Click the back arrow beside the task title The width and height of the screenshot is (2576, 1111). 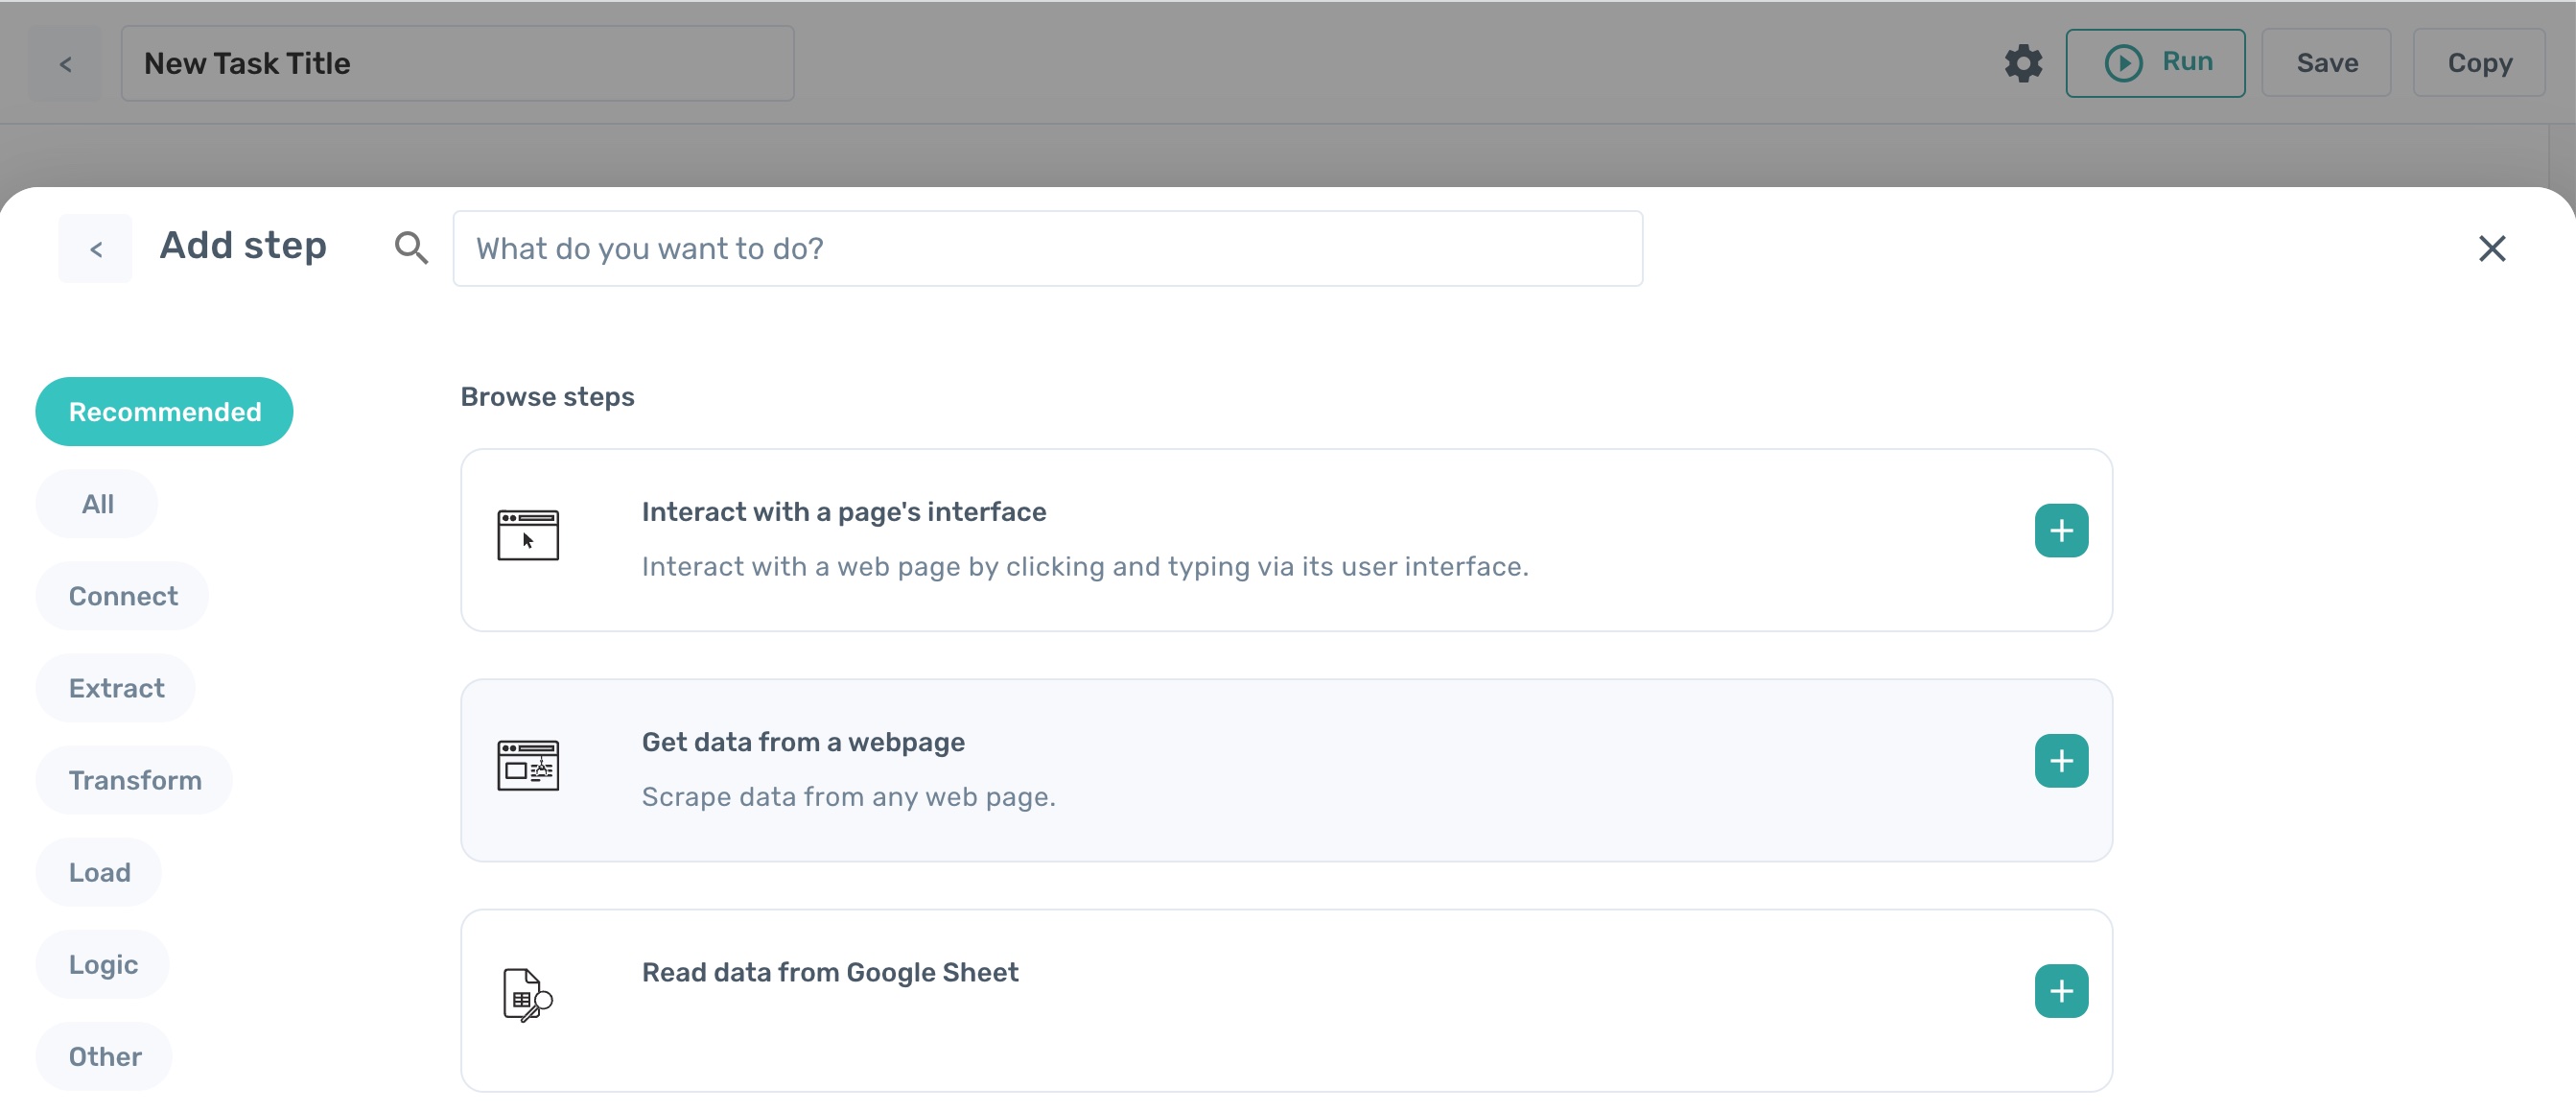[65, 64]
